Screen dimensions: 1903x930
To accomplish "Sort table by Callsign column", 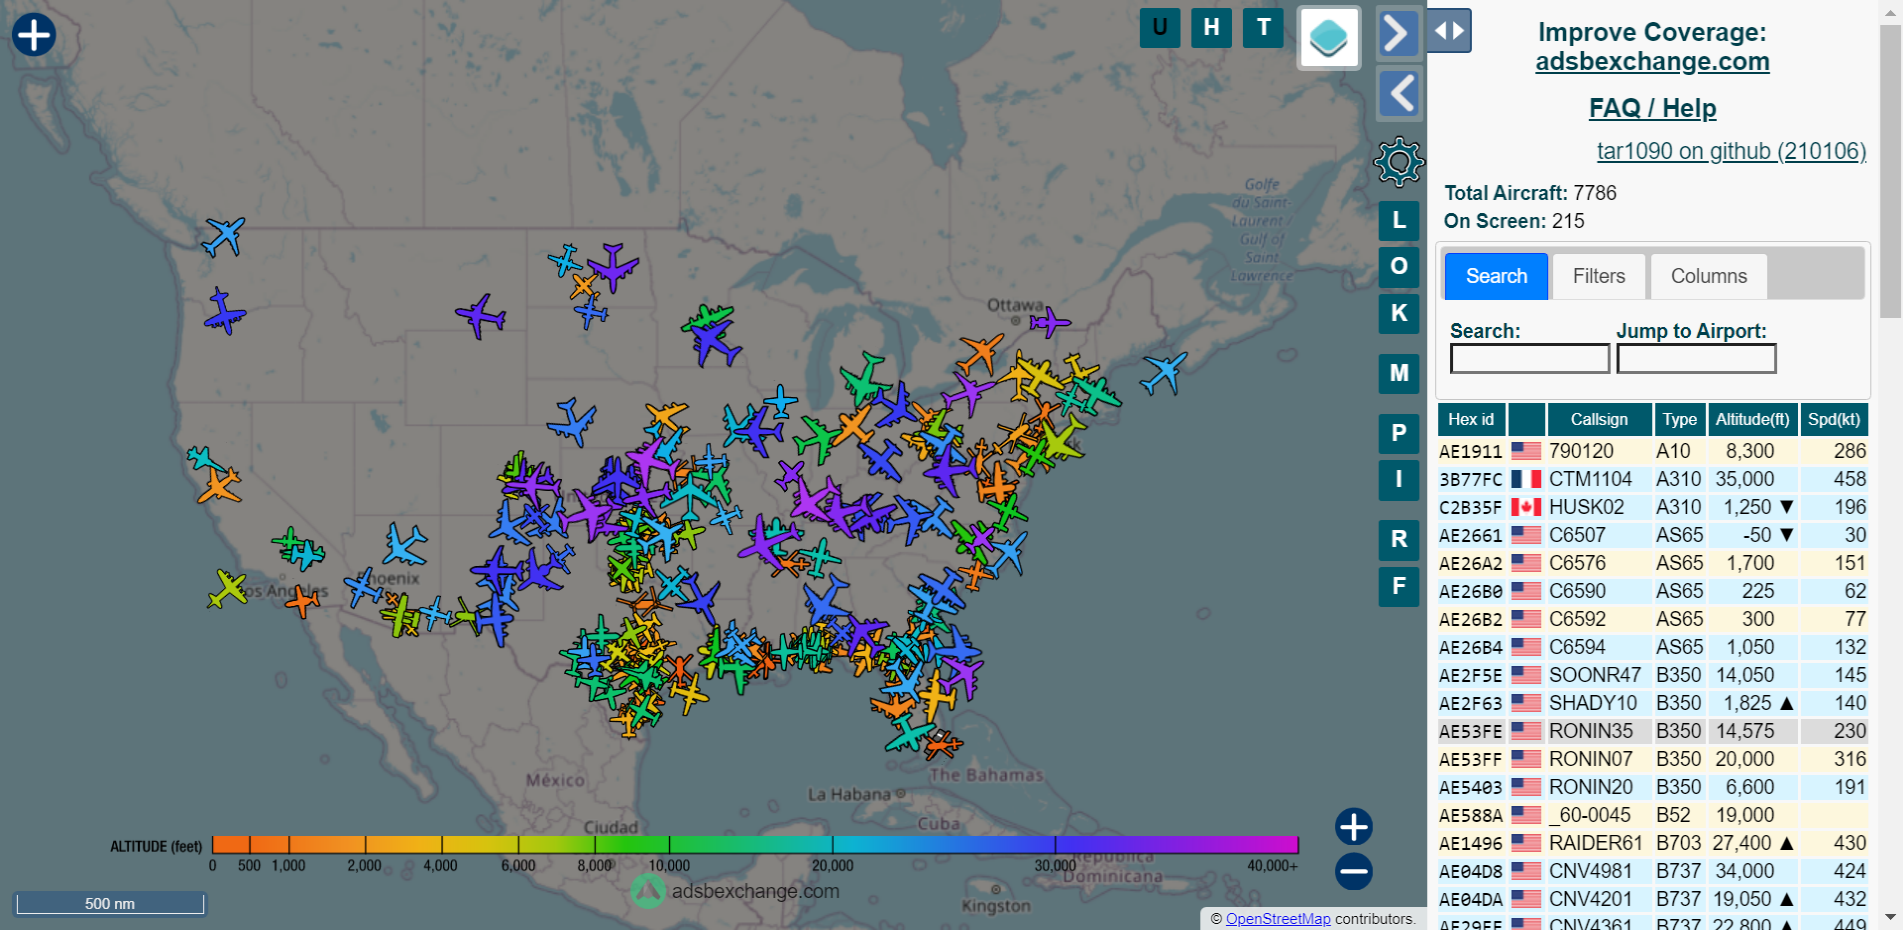I will (1599, 420).
